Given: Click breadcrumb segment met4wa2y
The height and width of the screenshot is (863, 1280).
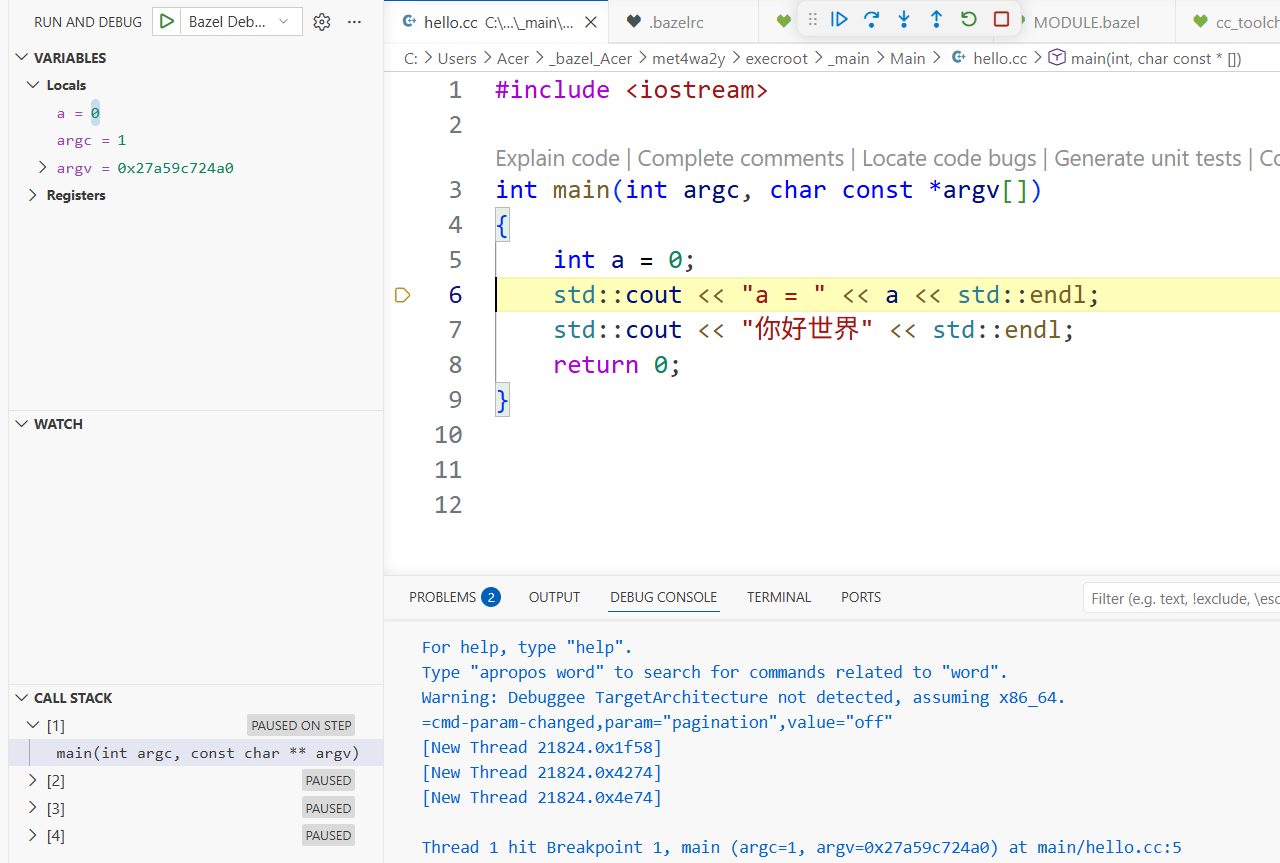Looking at the screenshot, I should (689, 58).
